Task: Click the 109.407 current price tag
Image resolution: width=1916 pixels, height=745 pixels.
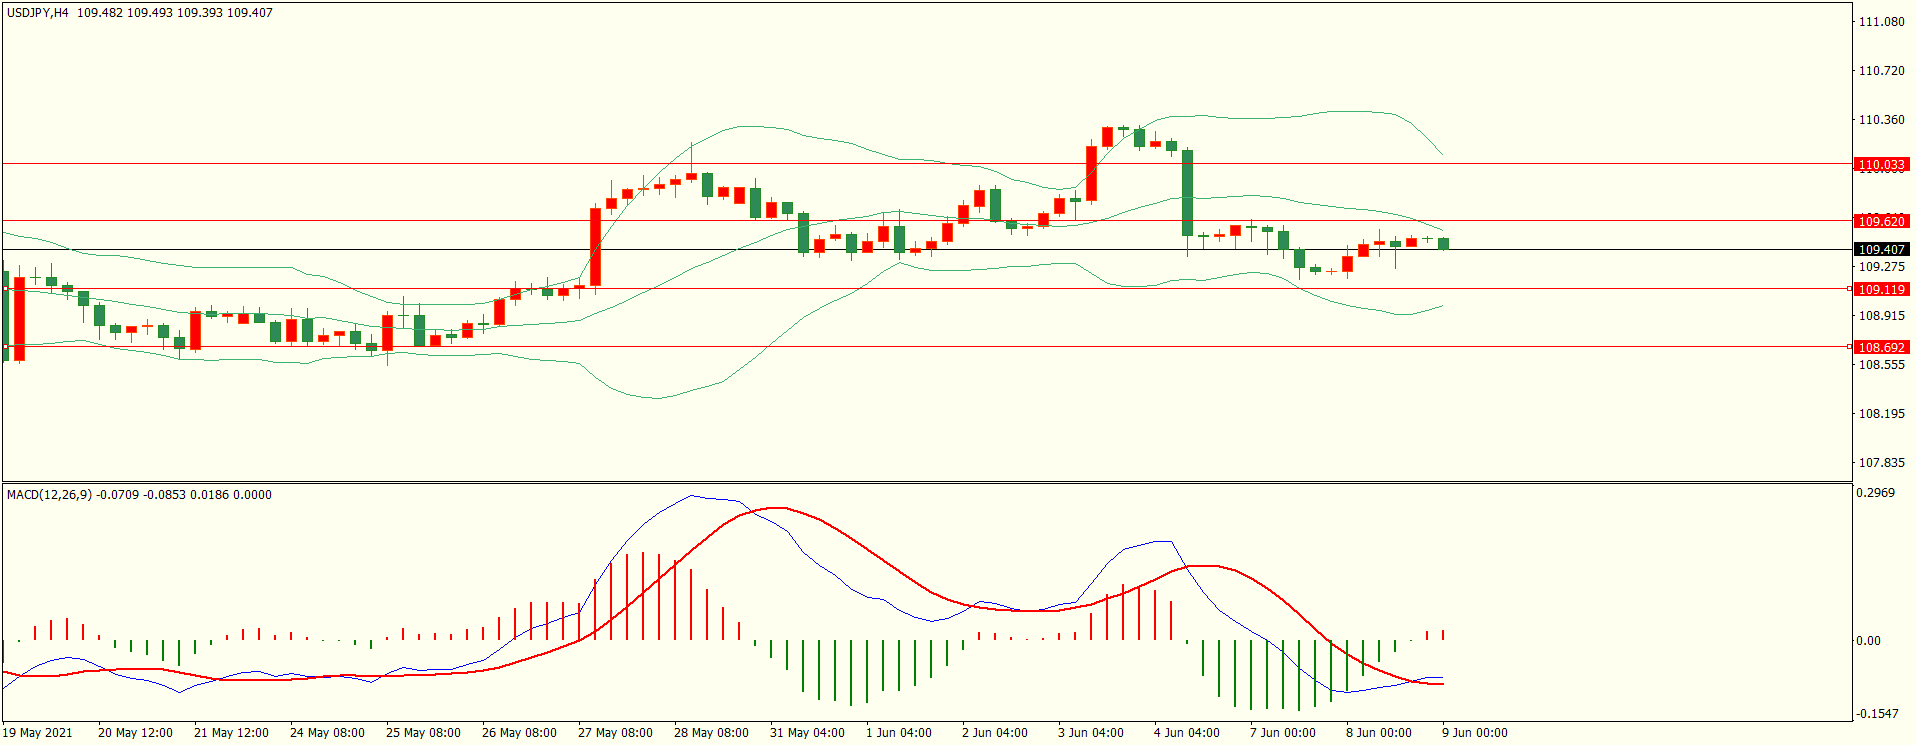Action: click(1880, 249)
